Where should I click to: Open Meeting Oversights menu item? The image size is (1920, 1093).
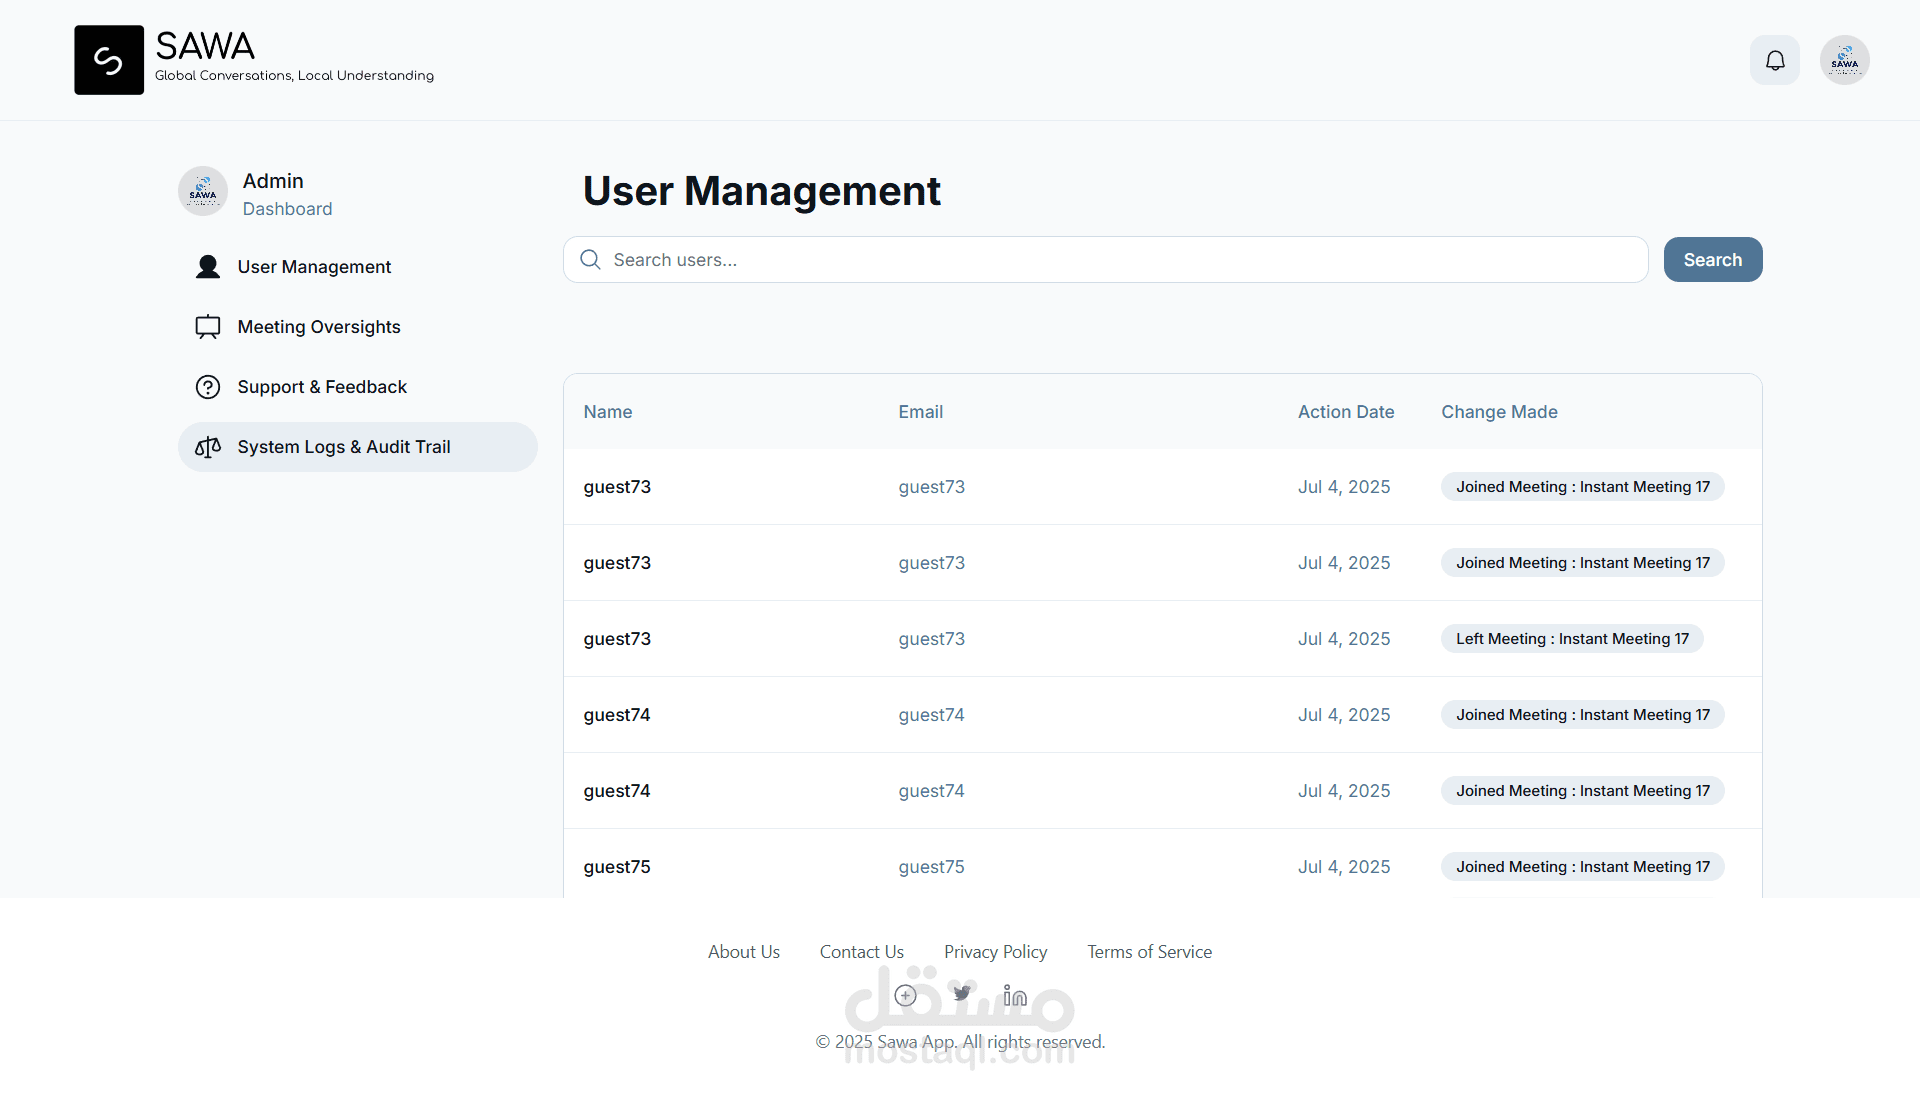click(x=318, y=327)
